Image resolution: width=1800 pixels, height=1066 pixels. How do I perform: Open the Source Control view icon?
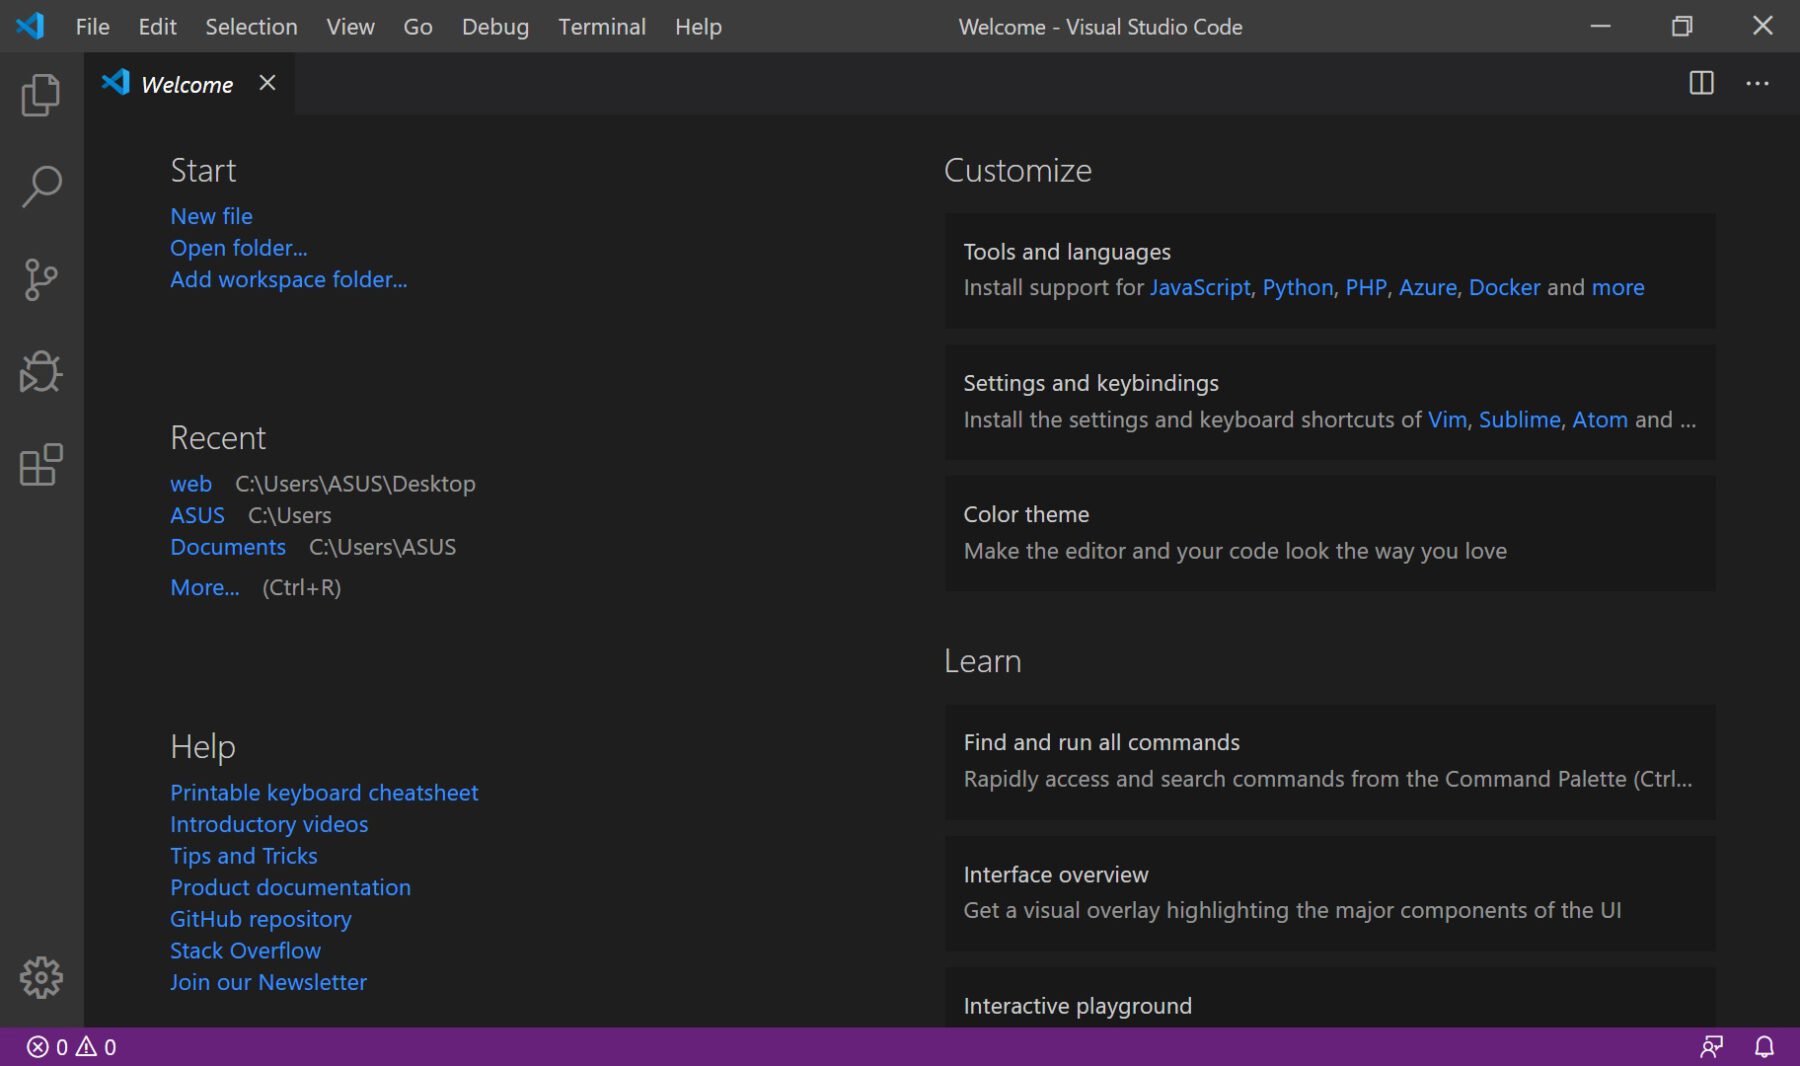pyautogui.click(x=41, y=279)
